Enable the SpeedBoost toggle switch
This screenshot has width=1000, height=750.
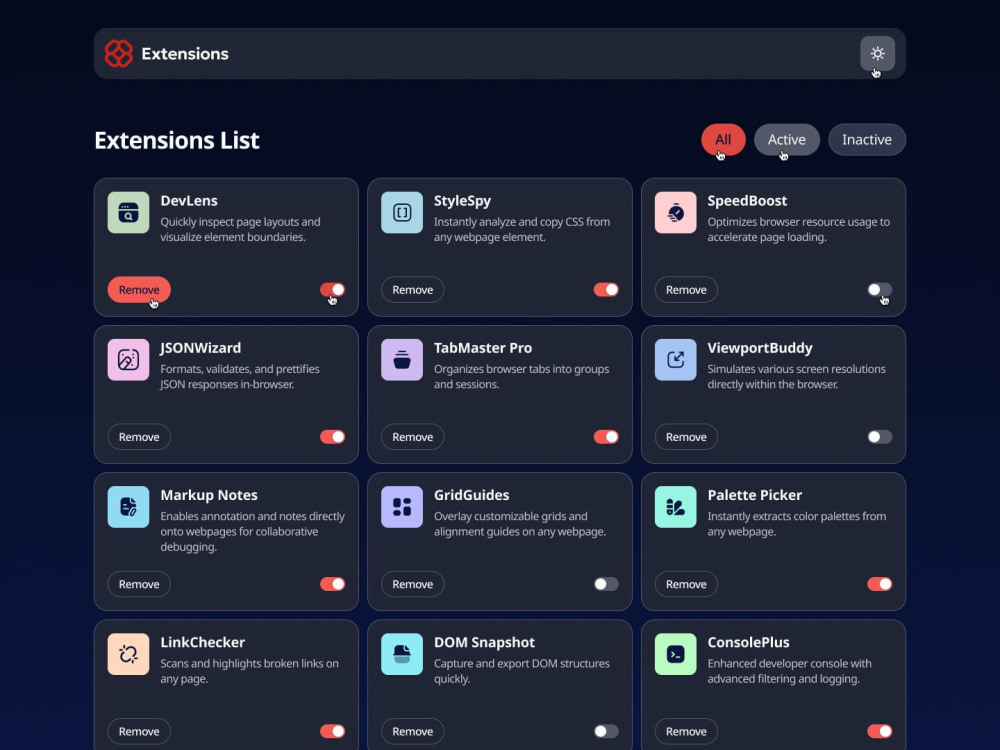pos(879,290)
